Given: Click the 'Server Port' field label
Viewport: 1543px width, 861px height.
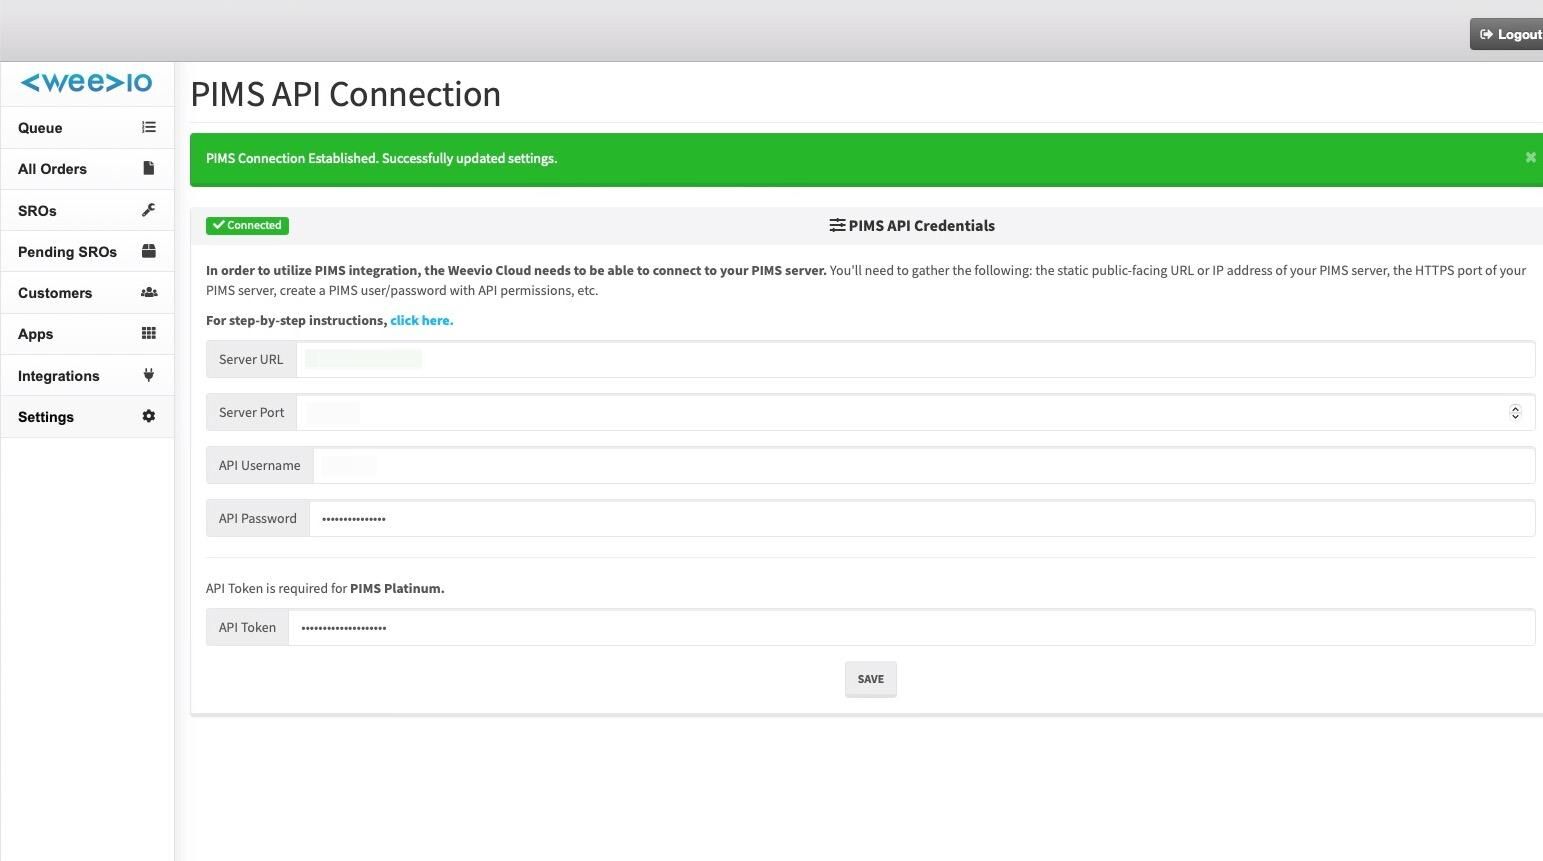Looking at the screenshot, I should point(252,412).
